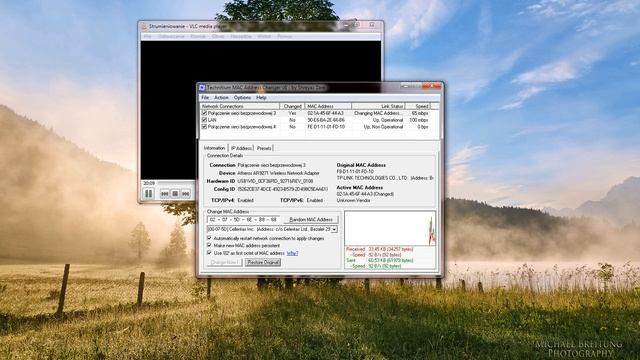
Task: Toggle checkbox for LAN connection
Action: 204,120
